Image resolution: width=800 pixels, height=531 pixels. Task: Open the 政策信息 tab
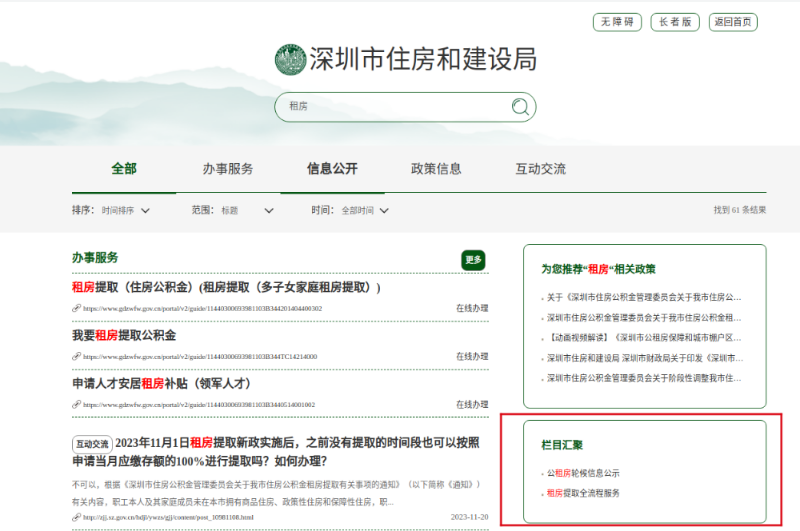pyautogui.click(x=436, y=169)
